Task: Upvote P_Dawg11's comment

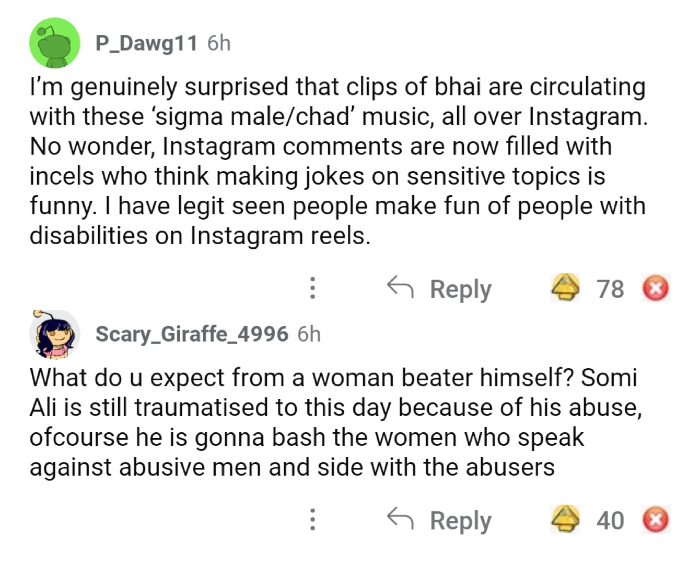Action: [566, 289]
